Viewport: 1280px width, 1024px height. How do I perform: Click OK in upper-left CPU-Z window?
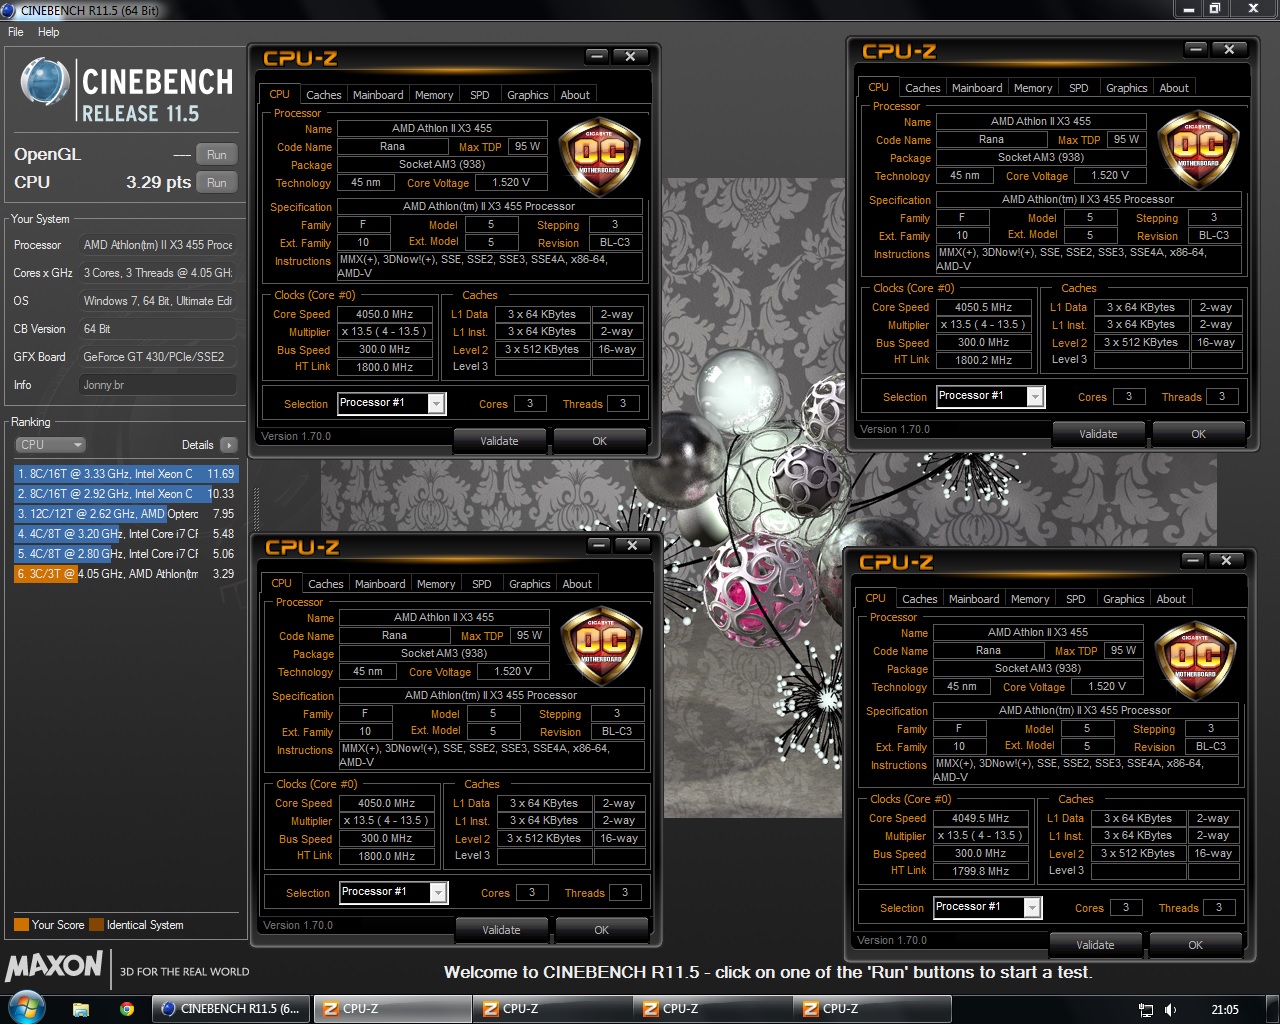tap(599, 441)
